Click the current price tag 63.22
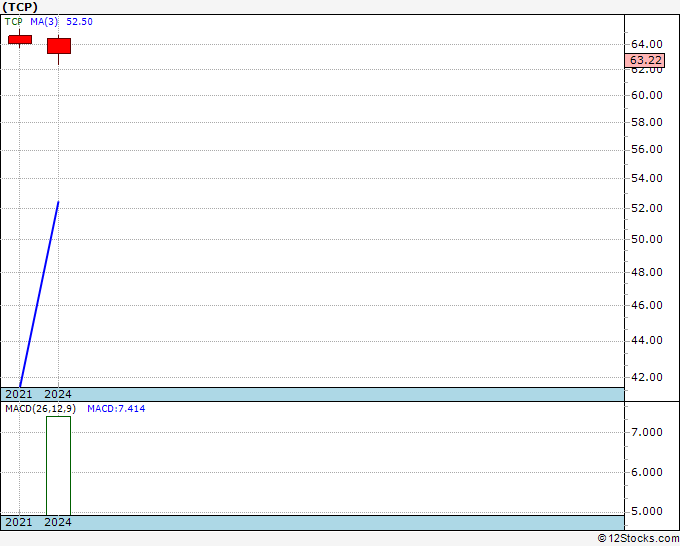This screenshot has height=546, width=680. (x=645, y=60)
